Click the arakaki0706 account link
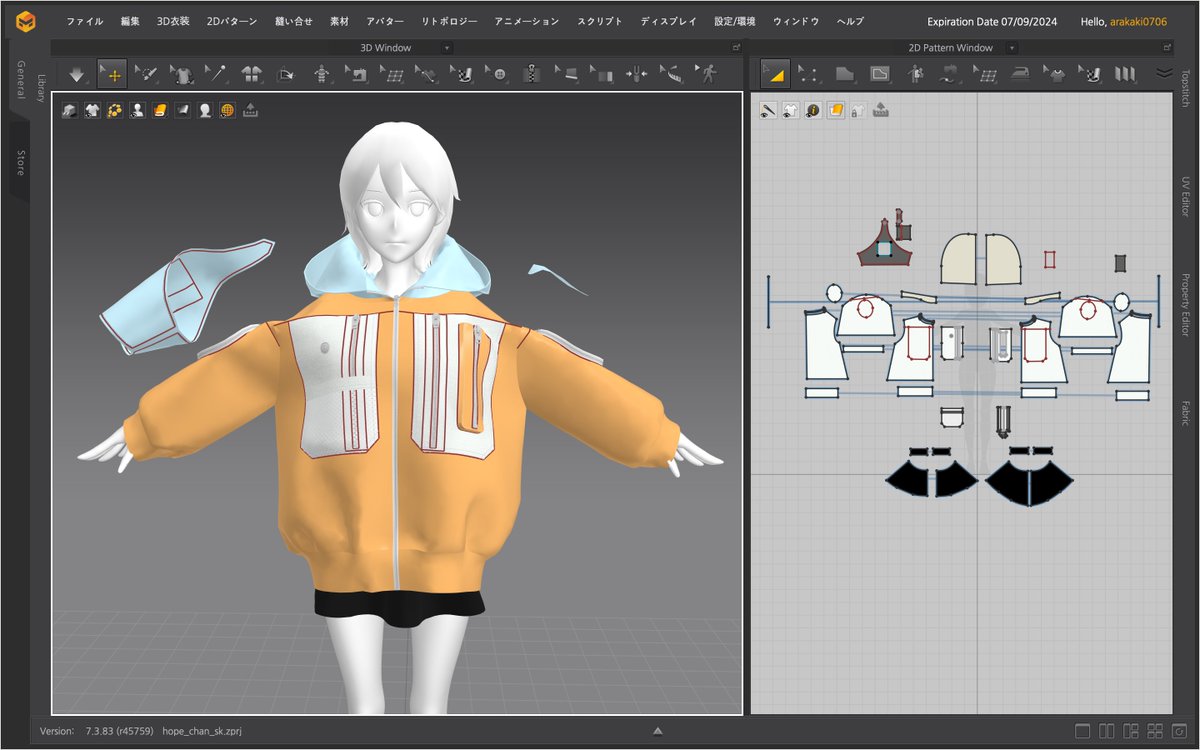This screenshot has height=750, width=1200. pyautogui.click(x=1138, y=21)
